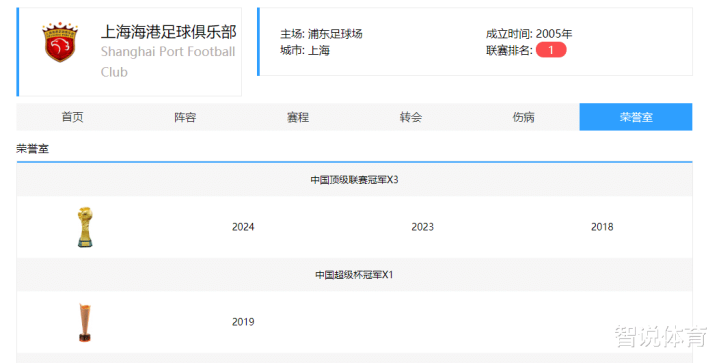719x363 pixels.
Task: Click the 城市: 上海 text
Action: [305, 50]
